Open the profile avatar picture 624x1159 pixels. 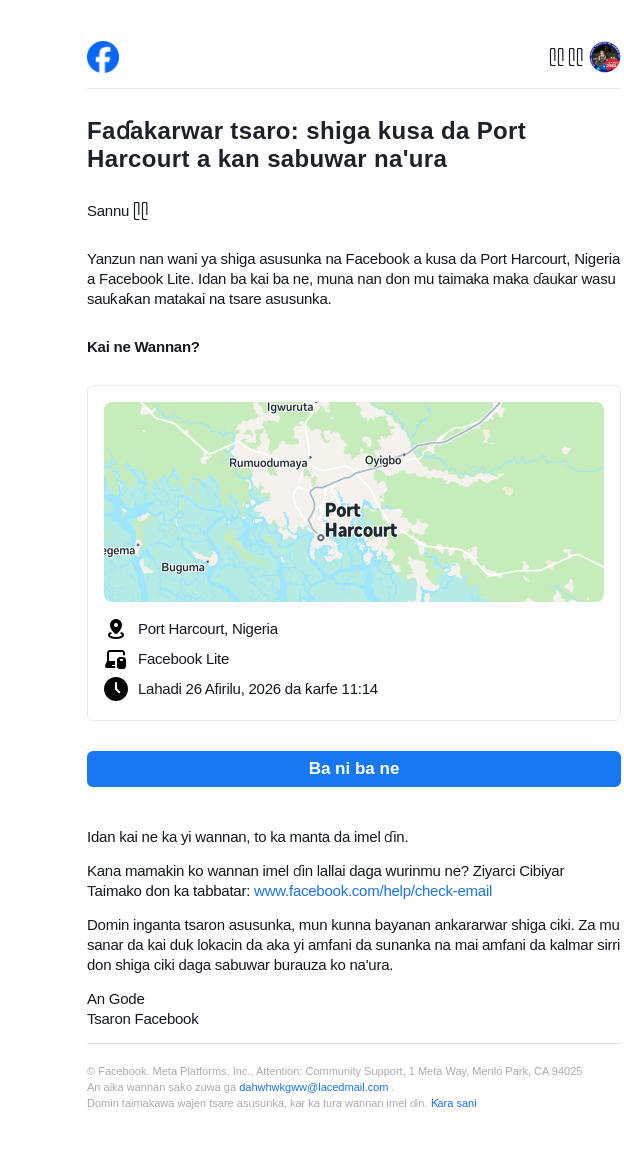[605, 57]
